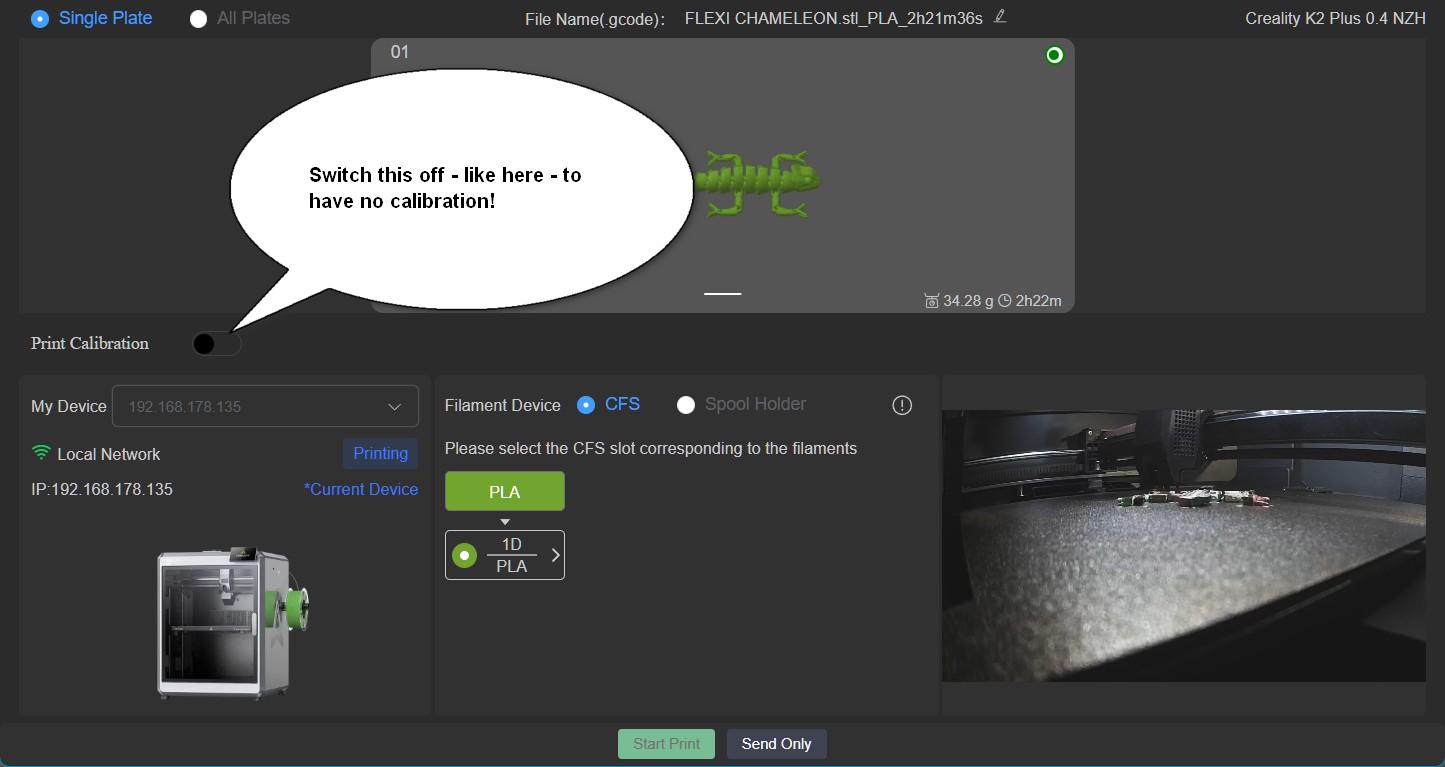The width and height of the screenshot is (1445, 767).
Task: Select Single Plate option
Action: 92,18
